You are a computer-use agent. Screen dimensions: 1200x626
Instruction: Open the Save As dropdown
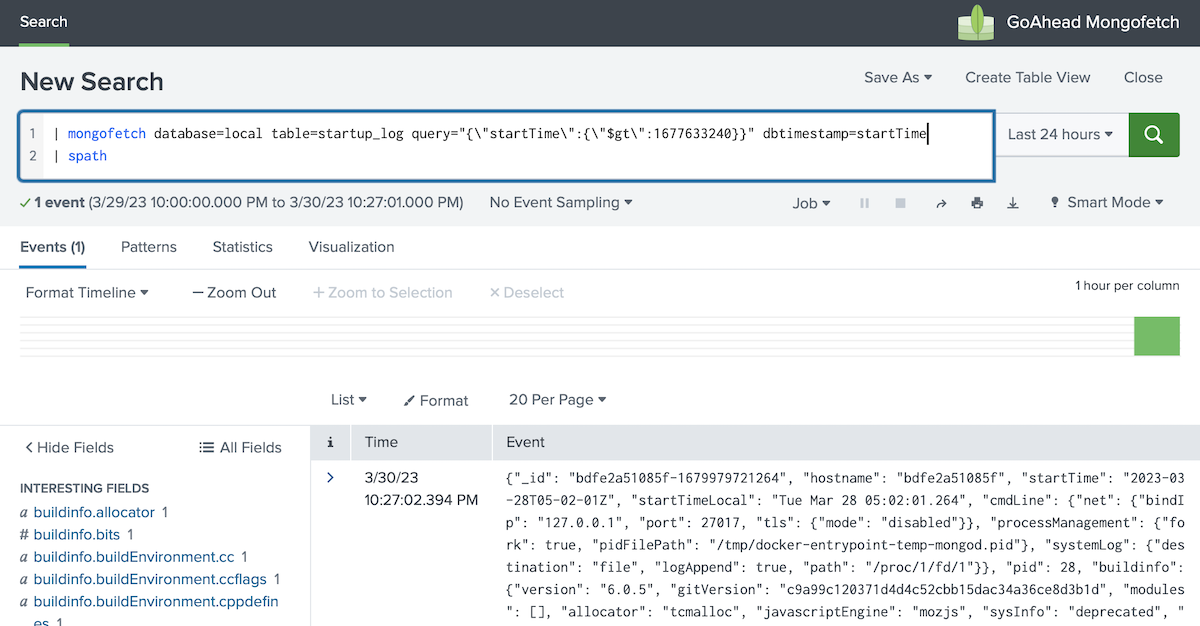point(898,77)
